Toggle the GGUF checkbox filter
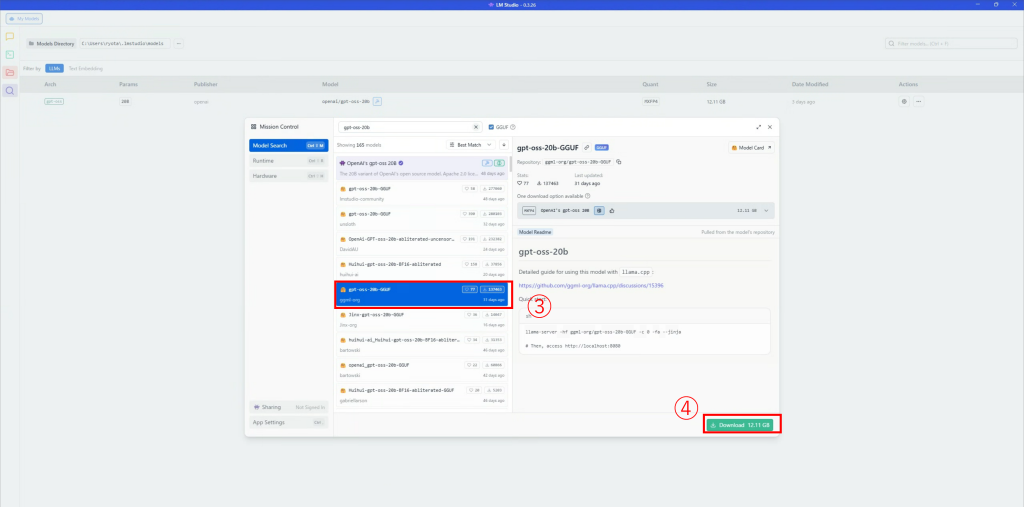Image resolution: width=1024 pixels, height=507 pixels. pyautogui.click(x=491, y=128)
